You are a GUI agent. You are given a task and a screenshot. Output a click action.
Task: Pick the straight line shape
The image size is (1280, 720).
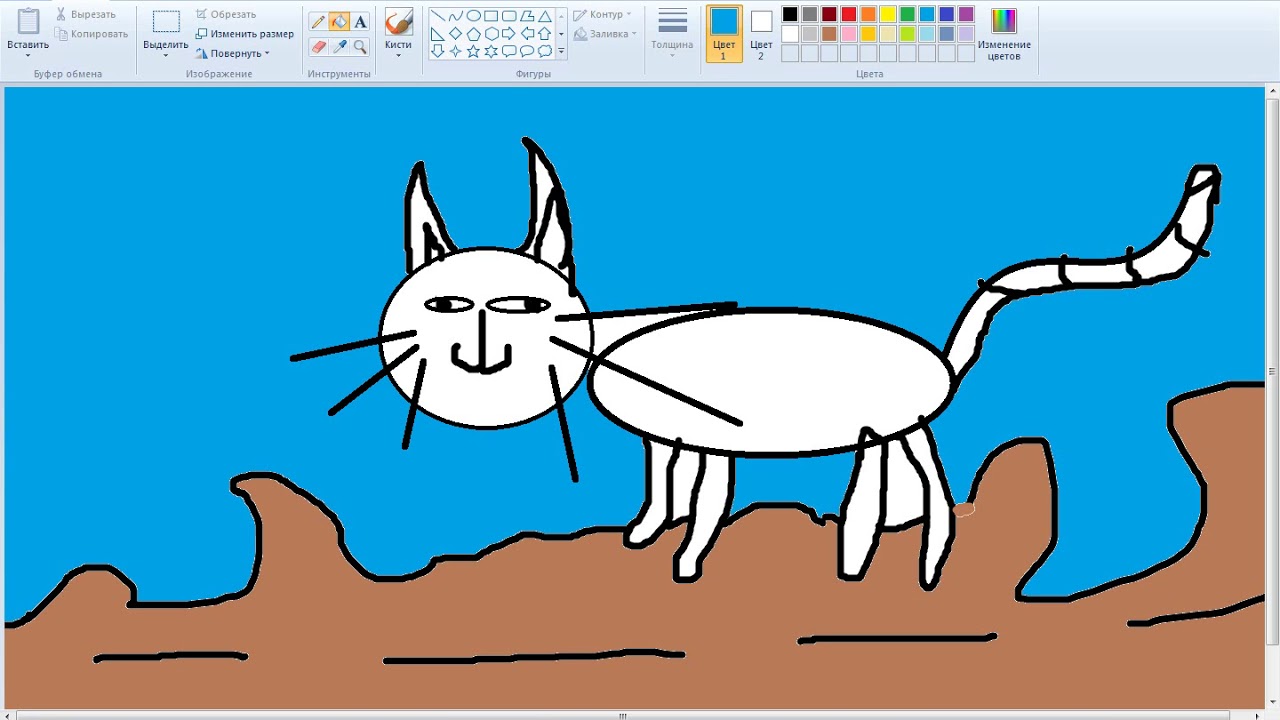438,16
